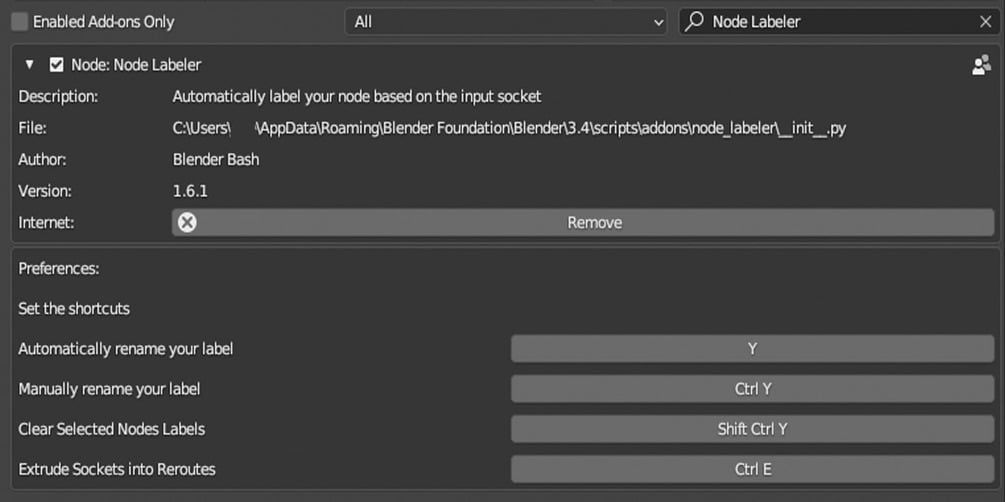
Task: Click the magnifier search icon
Action: (694, 21)
